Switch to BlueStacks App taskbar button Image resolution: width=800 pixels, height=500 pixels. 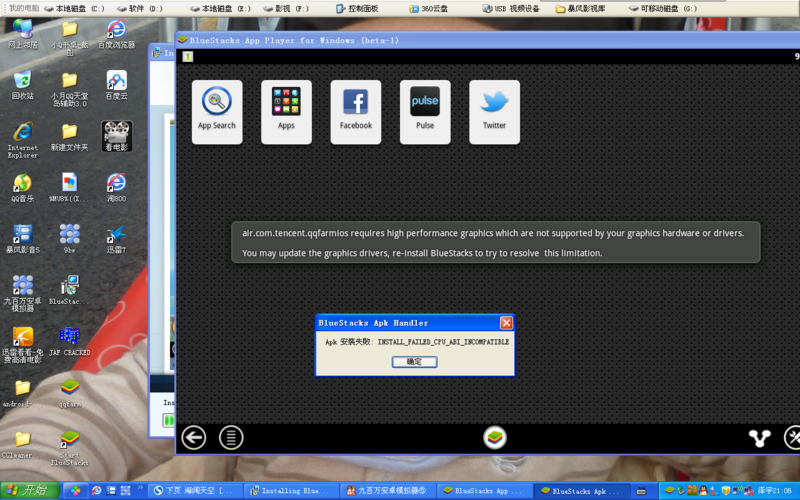[x=484, y=490]
